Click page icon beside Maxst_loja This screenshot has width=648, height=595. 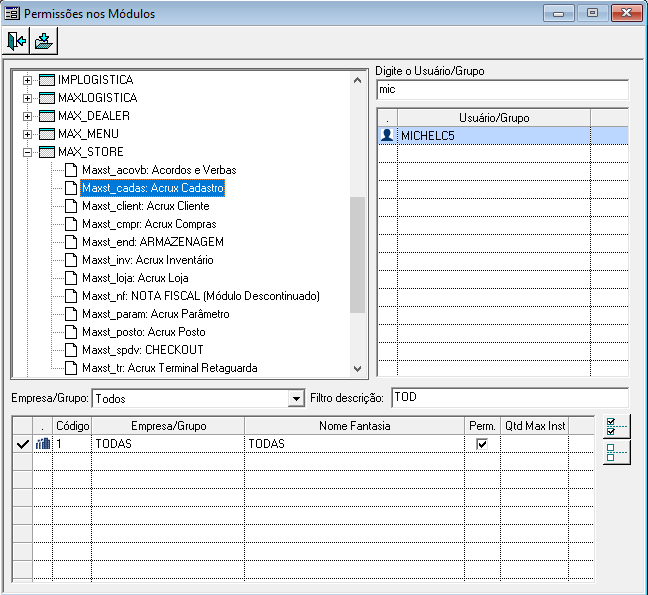(71, 278)
